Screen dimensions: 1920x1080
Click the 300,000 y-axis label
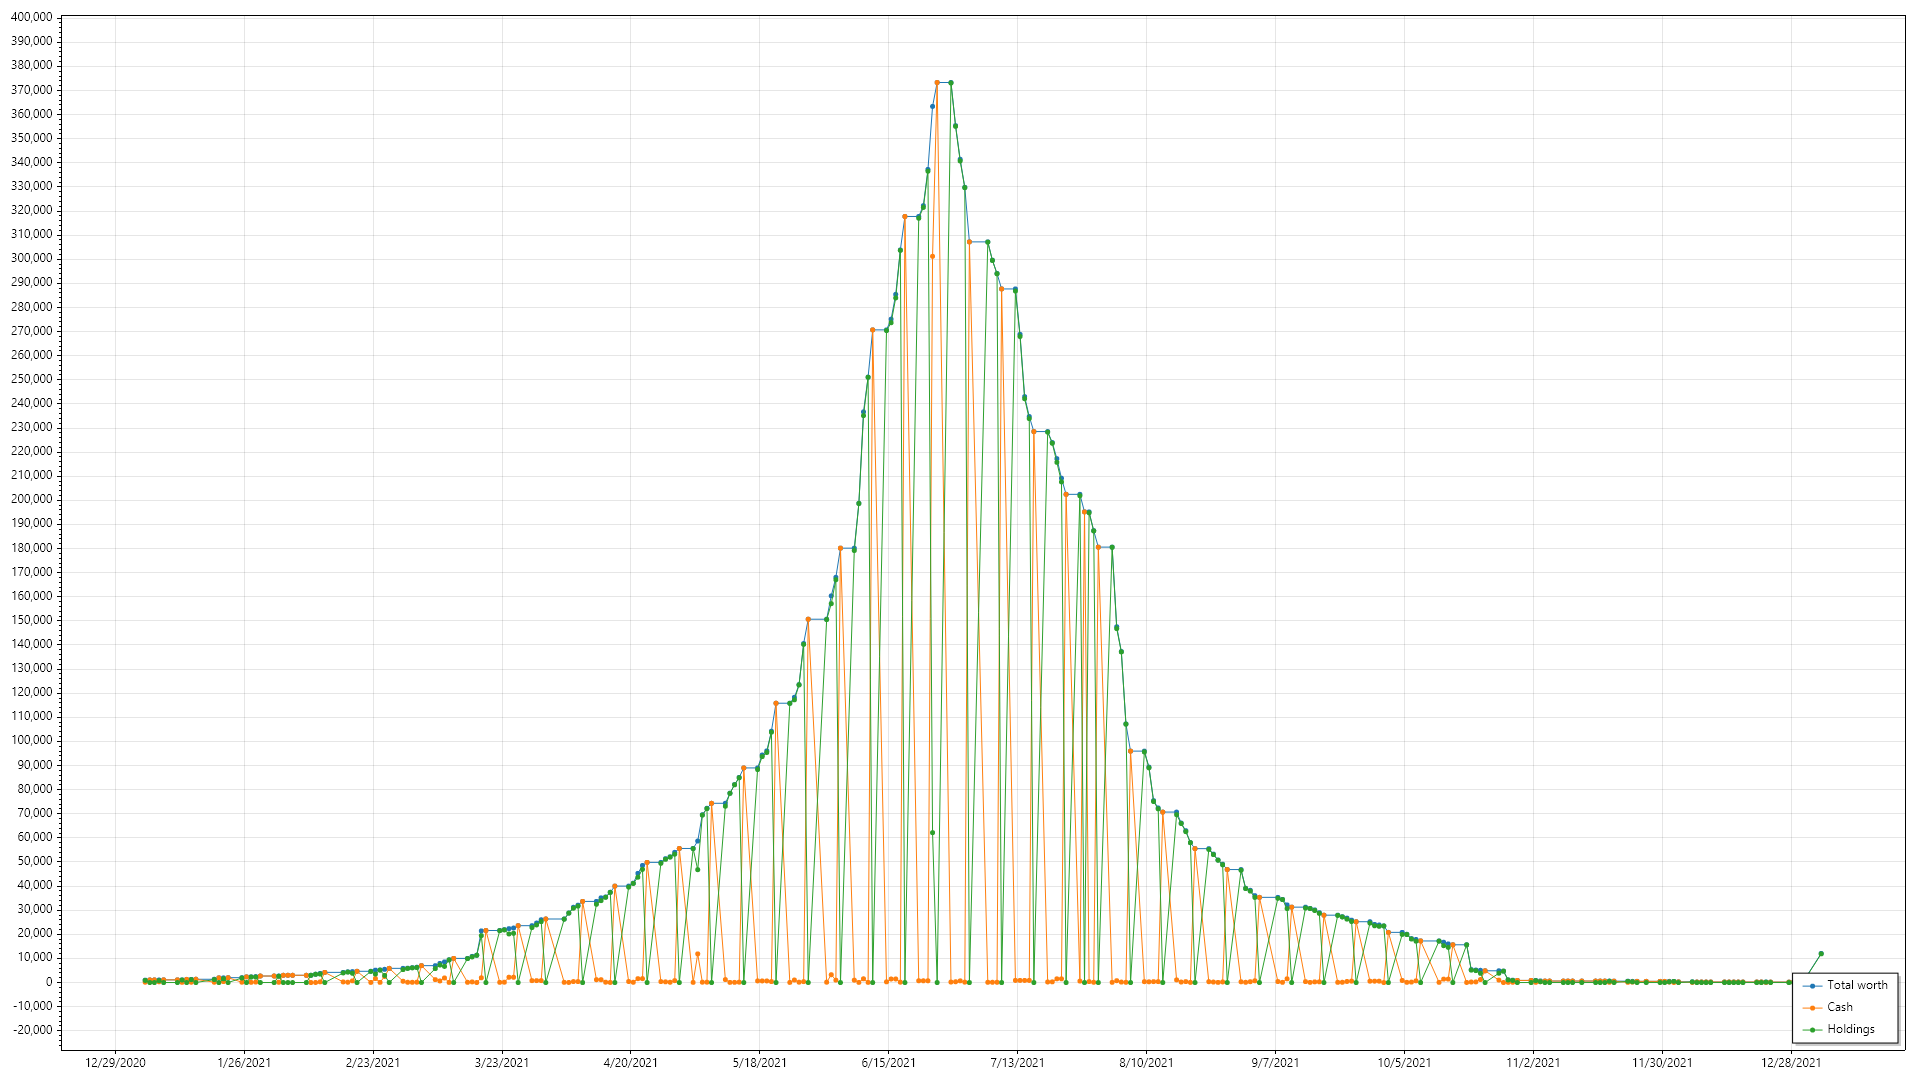point(31,258)
